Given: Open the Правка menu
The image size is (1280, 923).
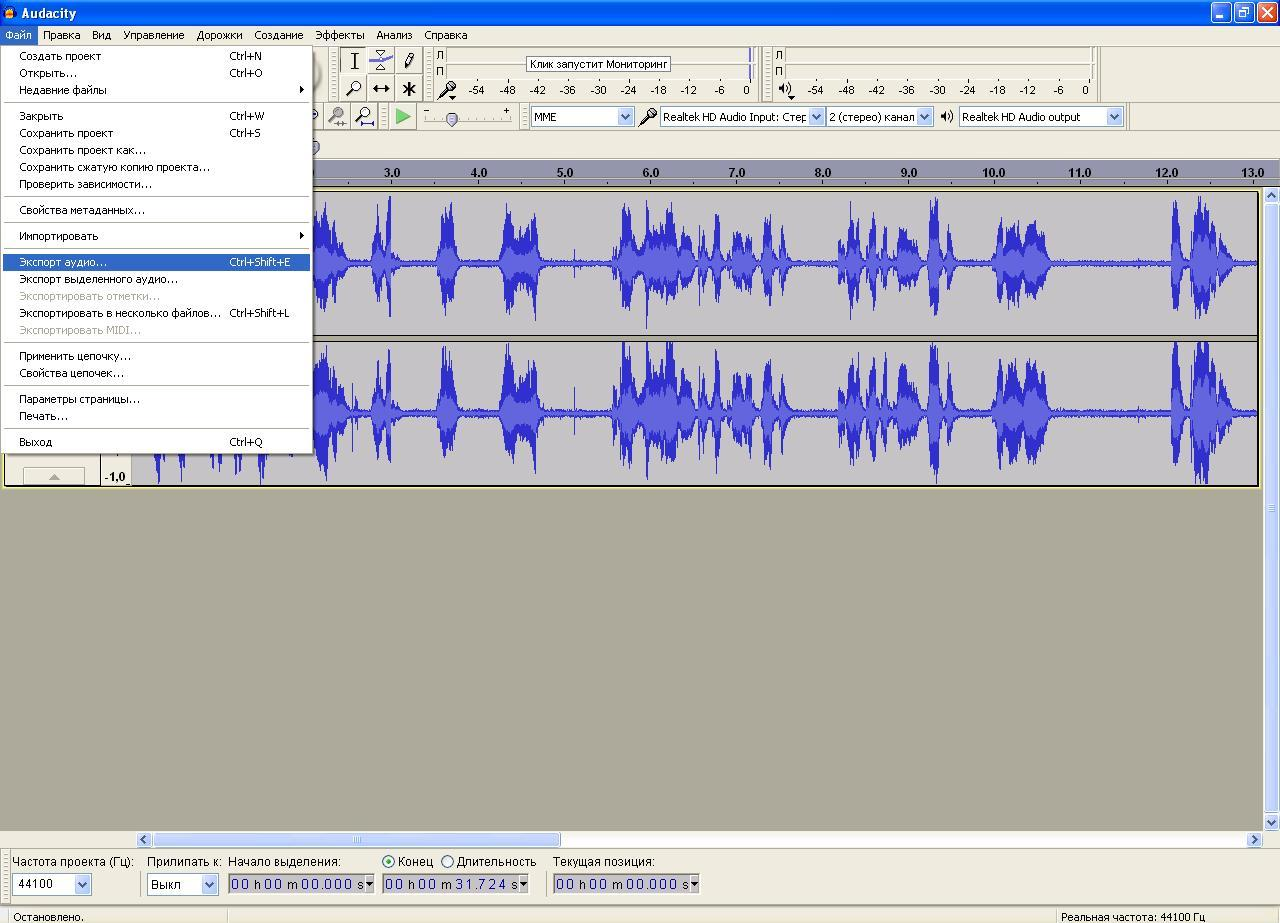Looking at the screenshot, I should pos(62,35).
